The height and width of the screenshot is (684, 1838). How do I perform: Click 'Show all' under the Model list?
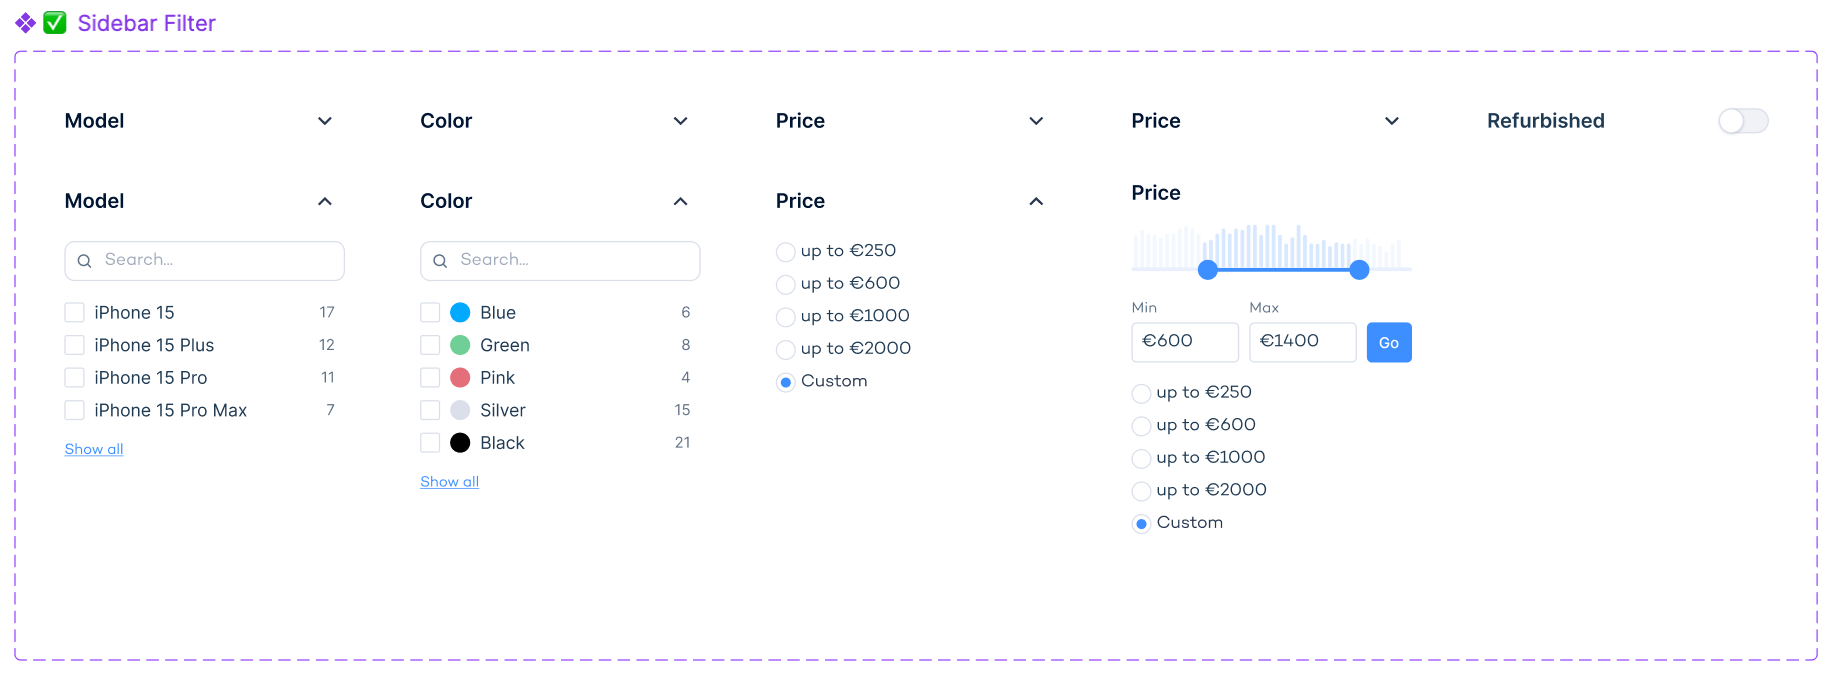tap(94, 450)
